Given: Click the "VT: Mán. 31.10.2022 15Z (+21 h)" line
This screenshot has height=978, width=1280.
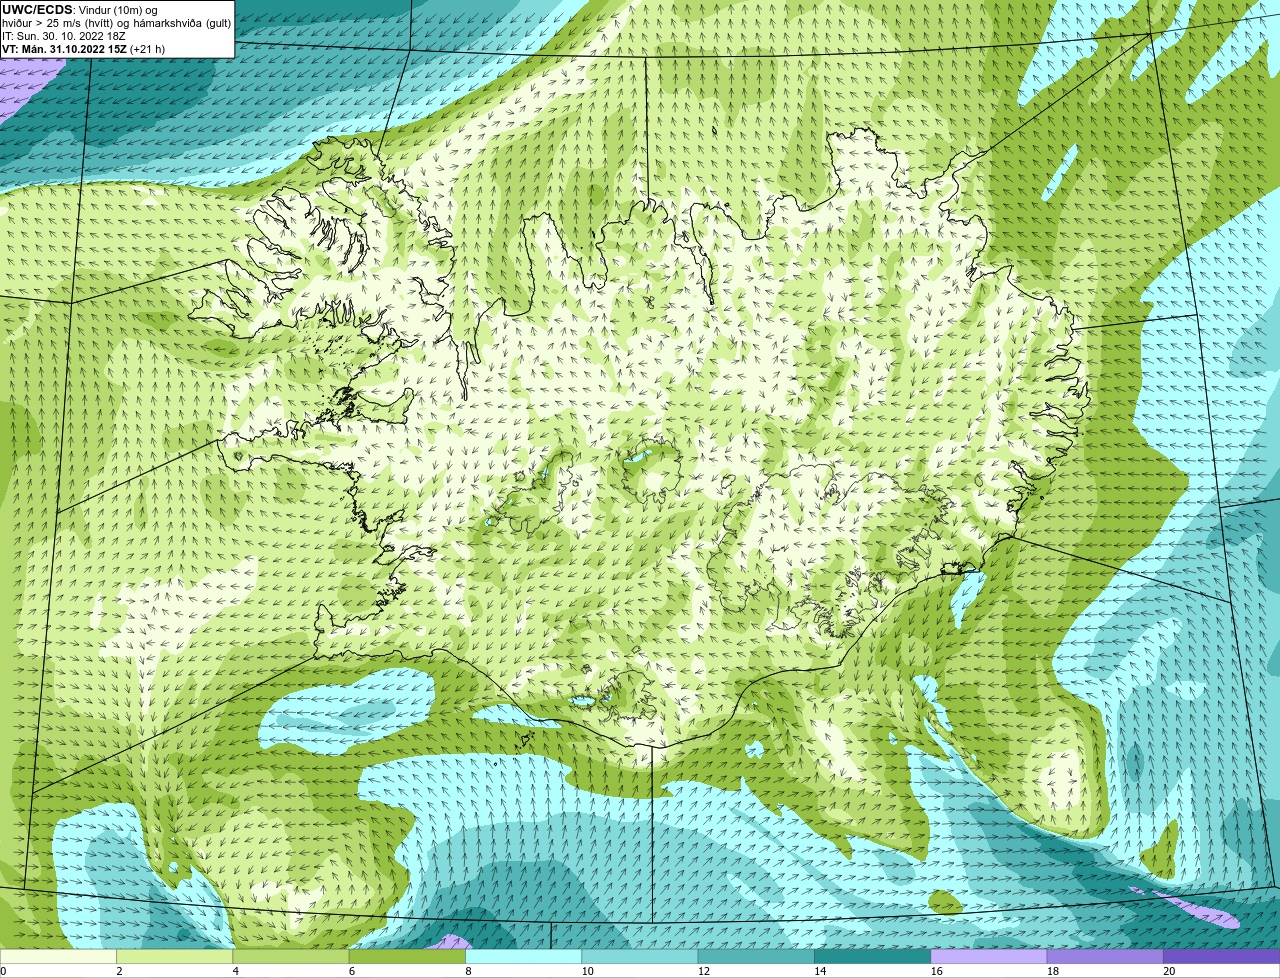Looking at the screenshot, I should coord(84,49).
